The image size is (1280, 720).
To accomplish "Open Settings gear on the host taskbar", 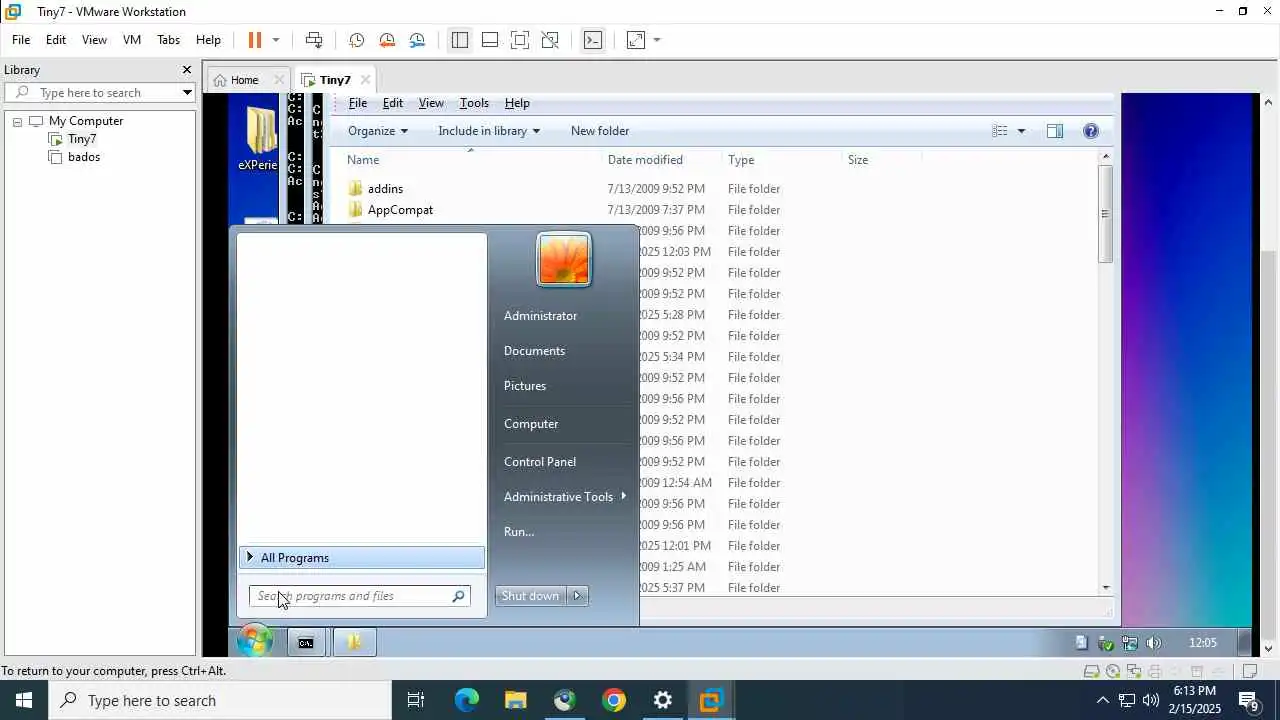I will tap(663, 701).
